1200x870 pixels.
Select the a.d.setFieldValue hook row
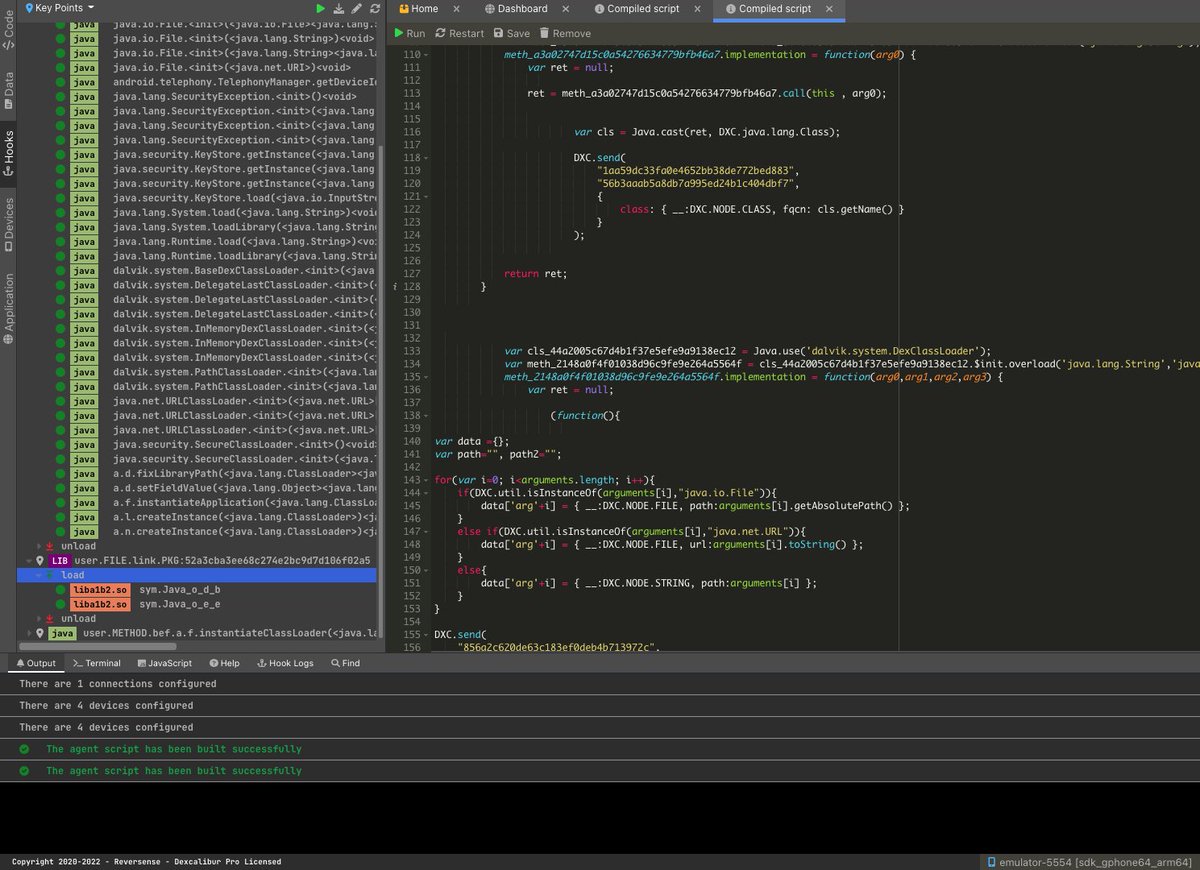(x=197, y=488)
